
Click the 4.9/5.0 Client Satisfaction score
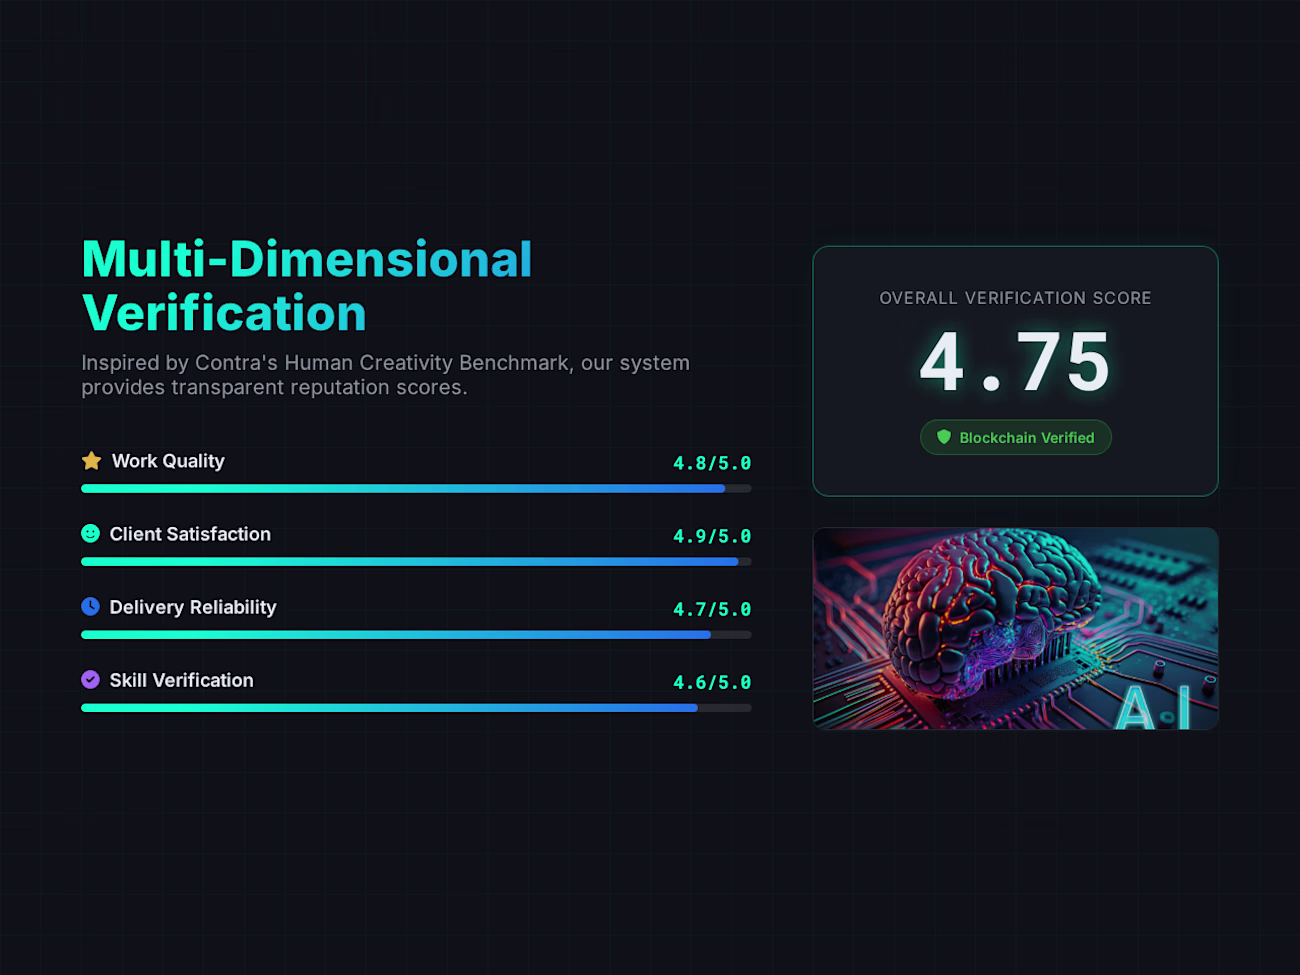click(712, 536)
